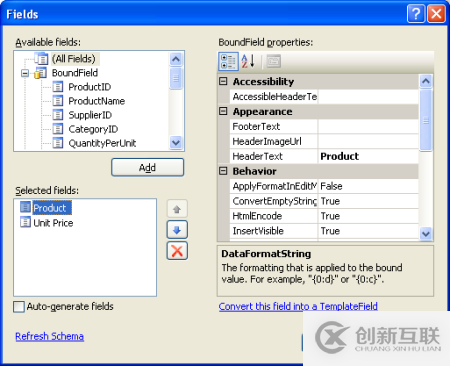
Task: Delete the selected field with red X
Action: (x=177, y=251)
